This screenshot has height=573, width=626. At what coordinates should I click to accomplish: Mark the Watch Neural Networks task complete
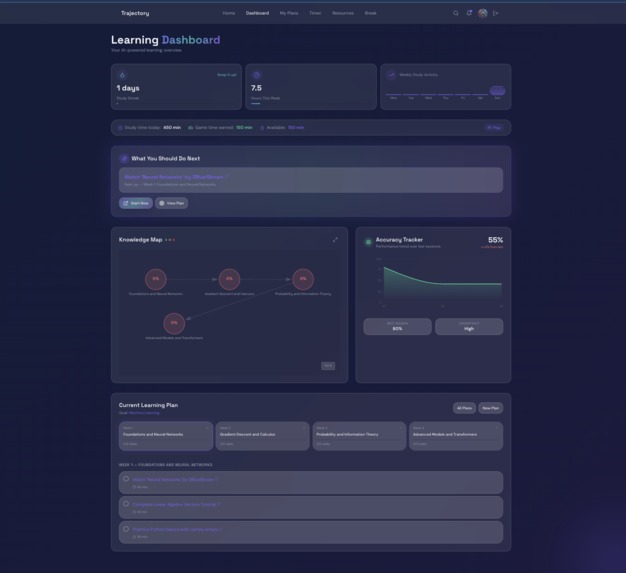pos(126,479)
